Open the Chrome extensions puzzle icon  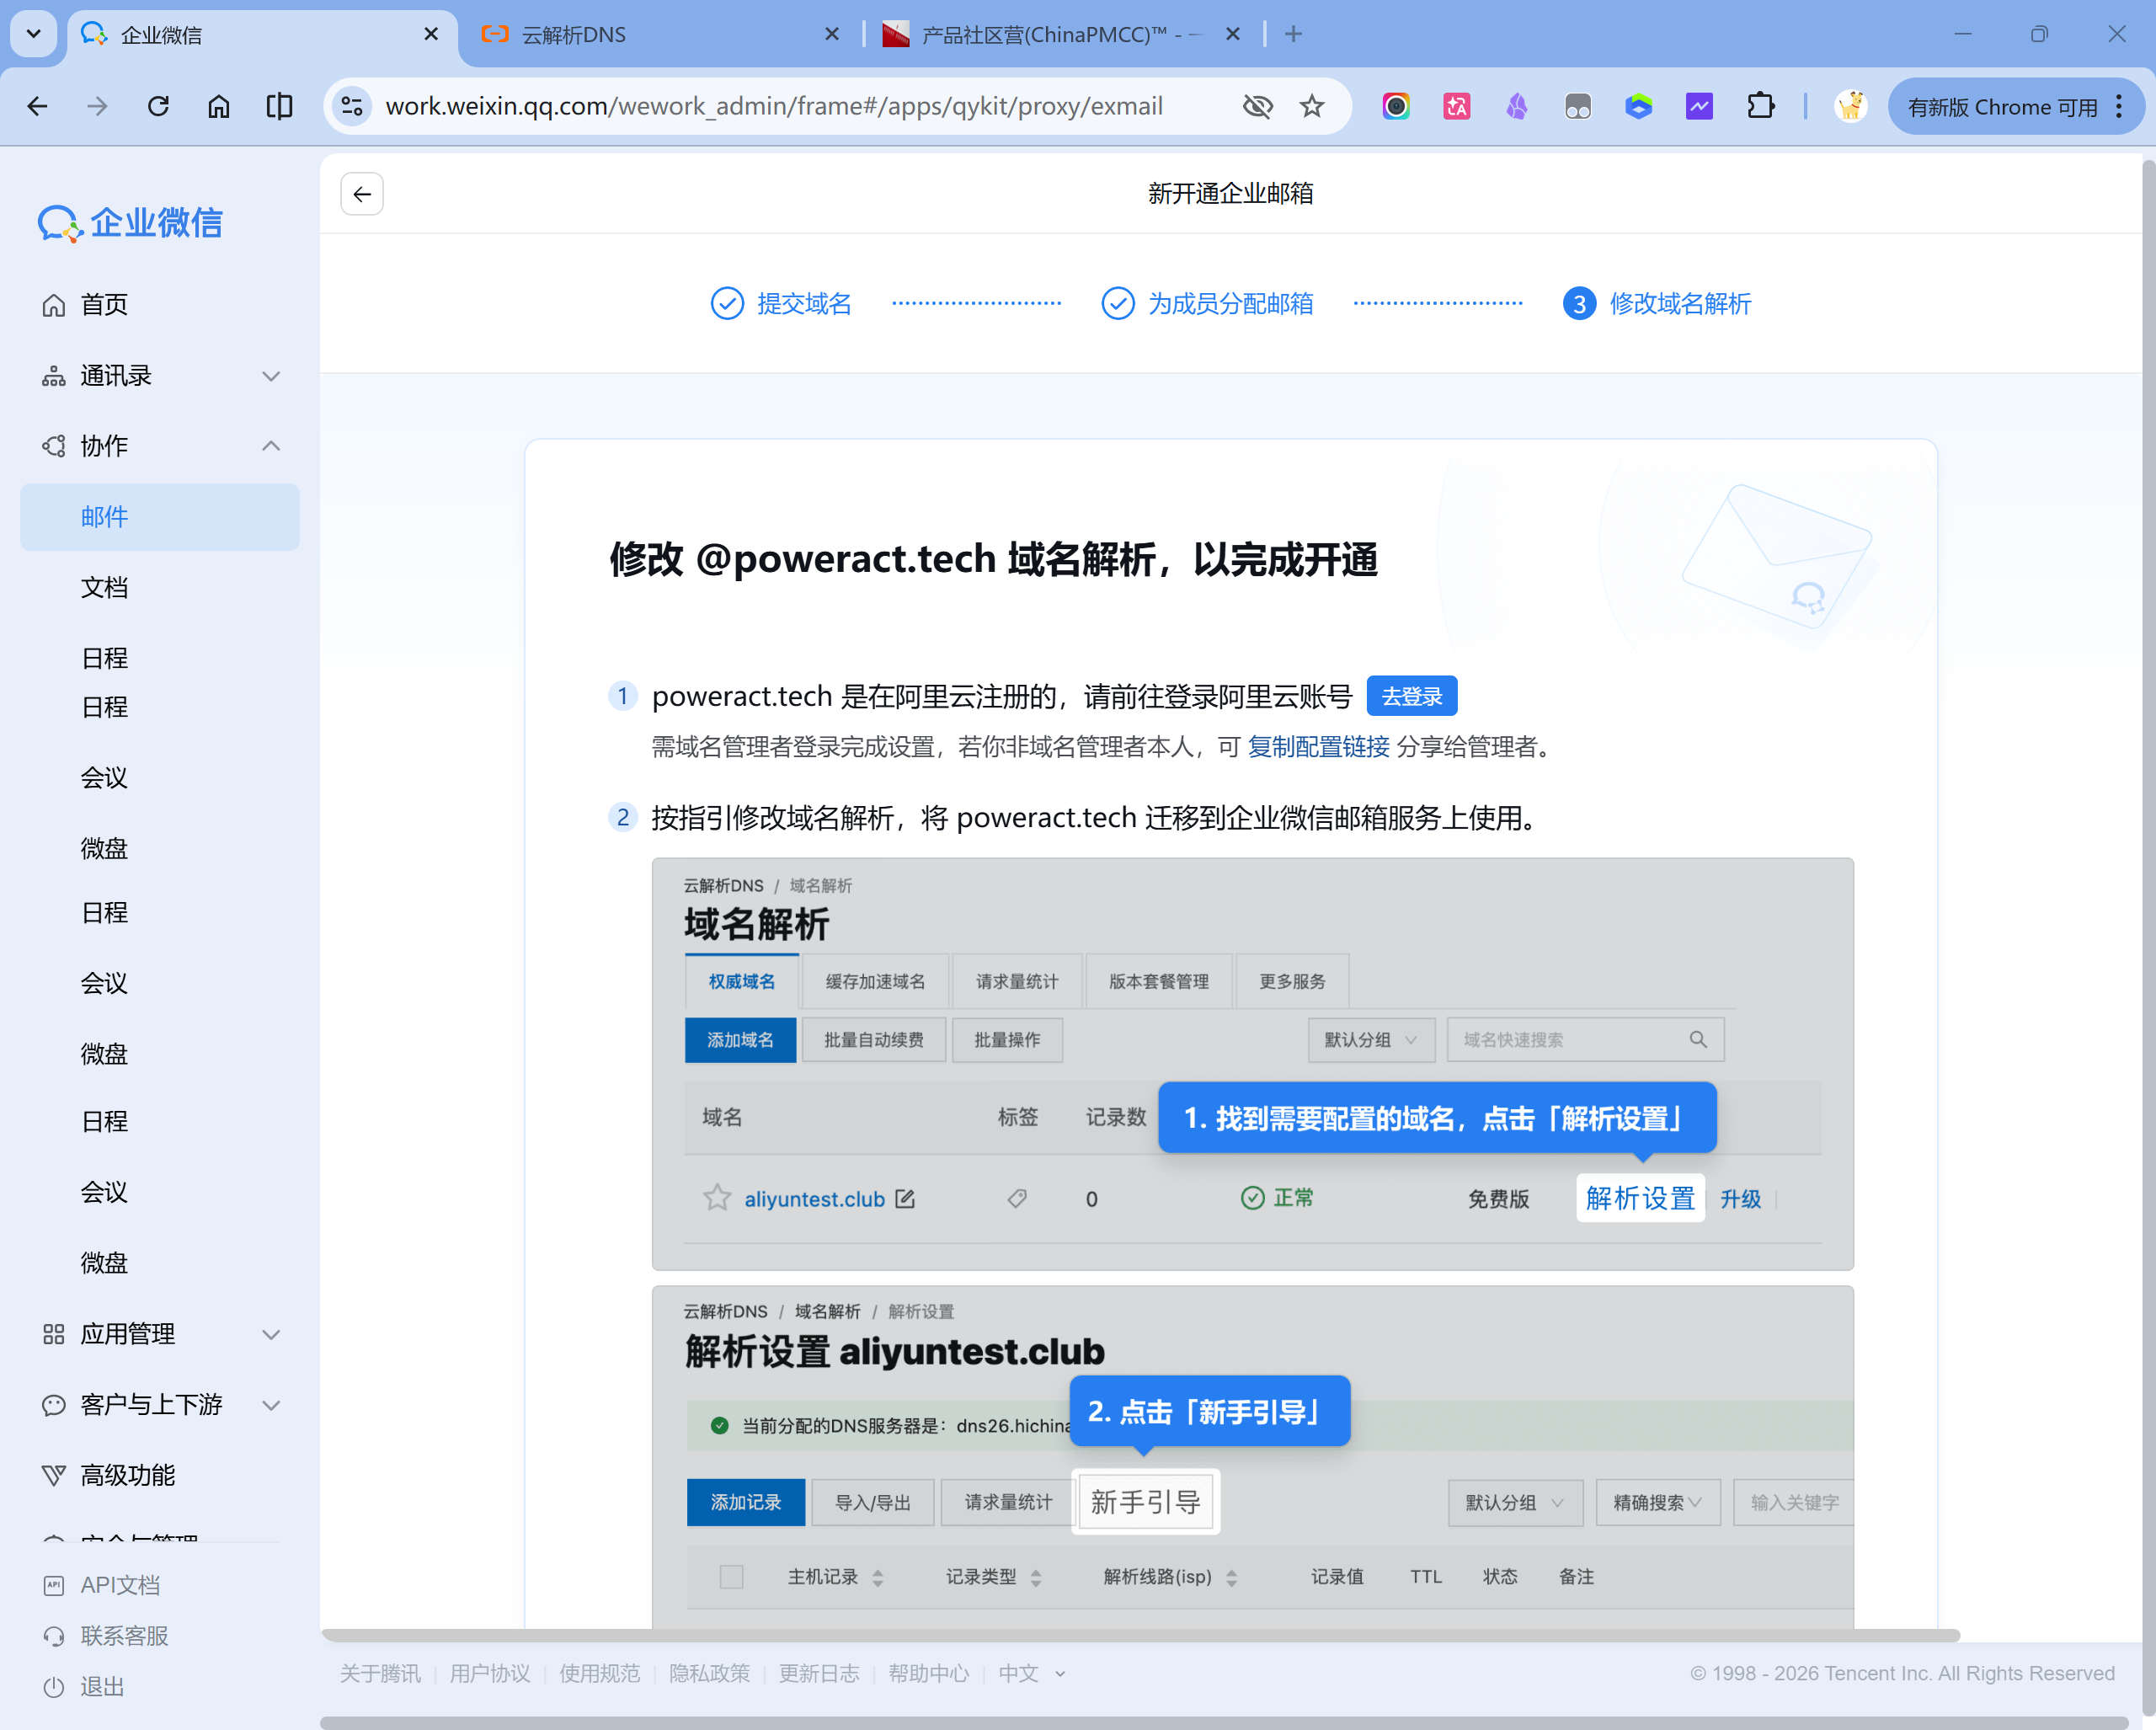click(x=1760, y=106)
